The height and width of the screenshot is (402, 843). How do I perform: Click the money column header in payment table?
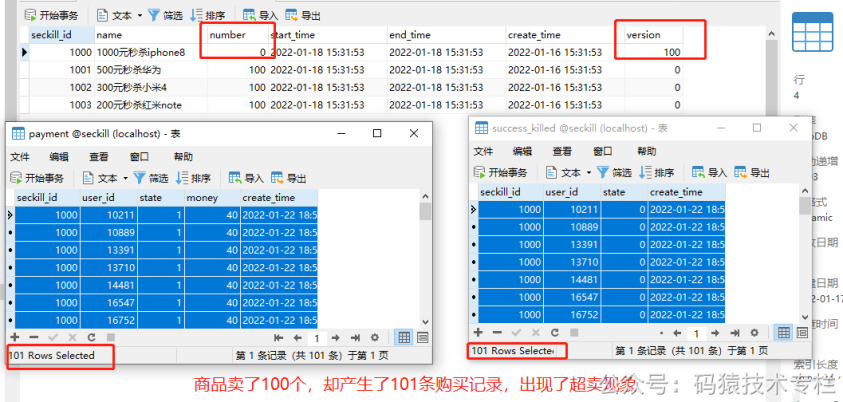coord(212,198)
